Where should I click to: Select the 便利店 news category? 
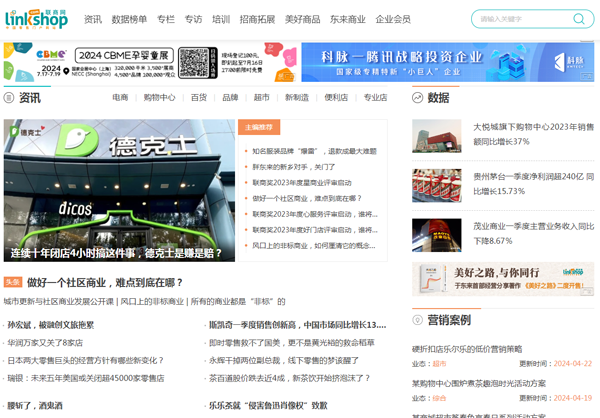tap(336, 98)
